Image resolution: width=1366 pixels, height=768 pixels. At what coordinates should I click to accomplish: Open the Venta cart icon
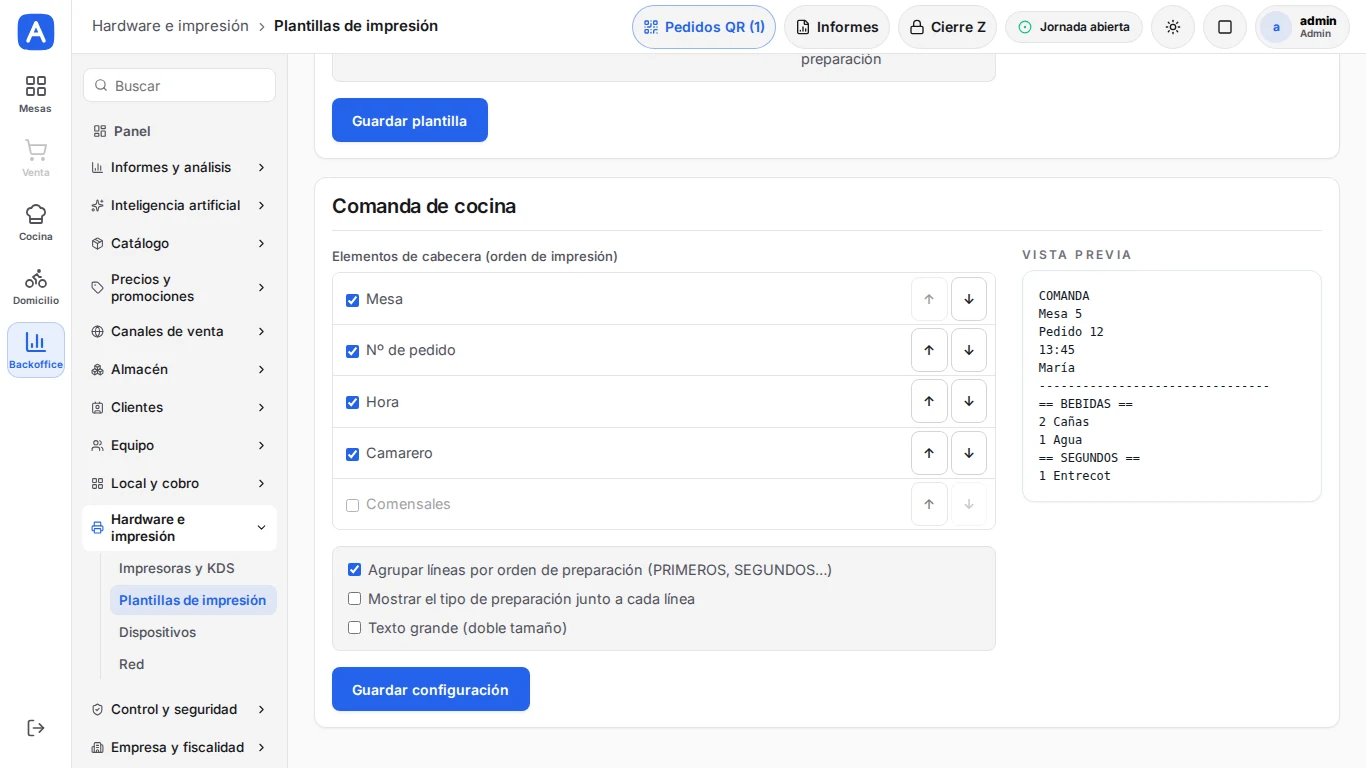36,158
